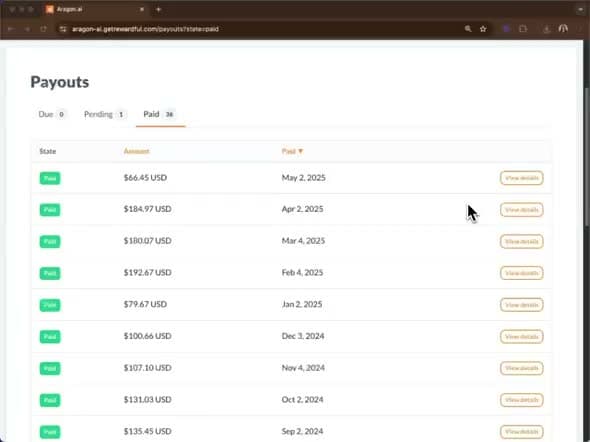Go back with the browser back arrow
This screenshot has width=590, height=442.
click(11, 29)
